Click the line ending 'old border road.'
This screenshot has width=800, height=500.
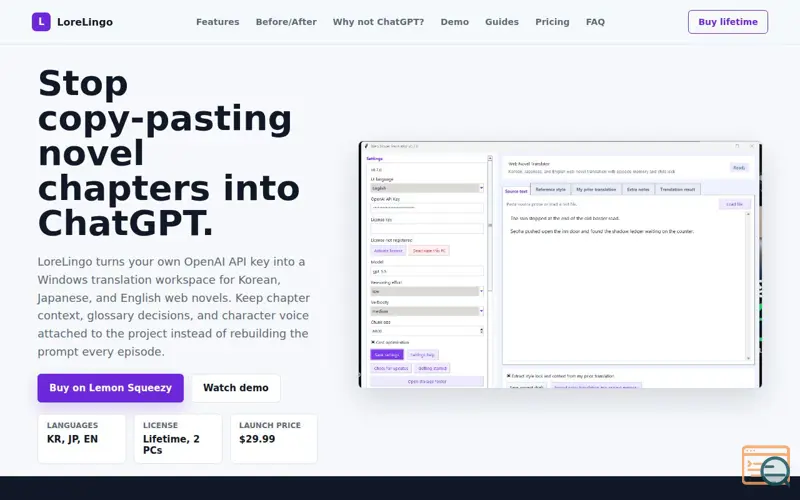565,218
